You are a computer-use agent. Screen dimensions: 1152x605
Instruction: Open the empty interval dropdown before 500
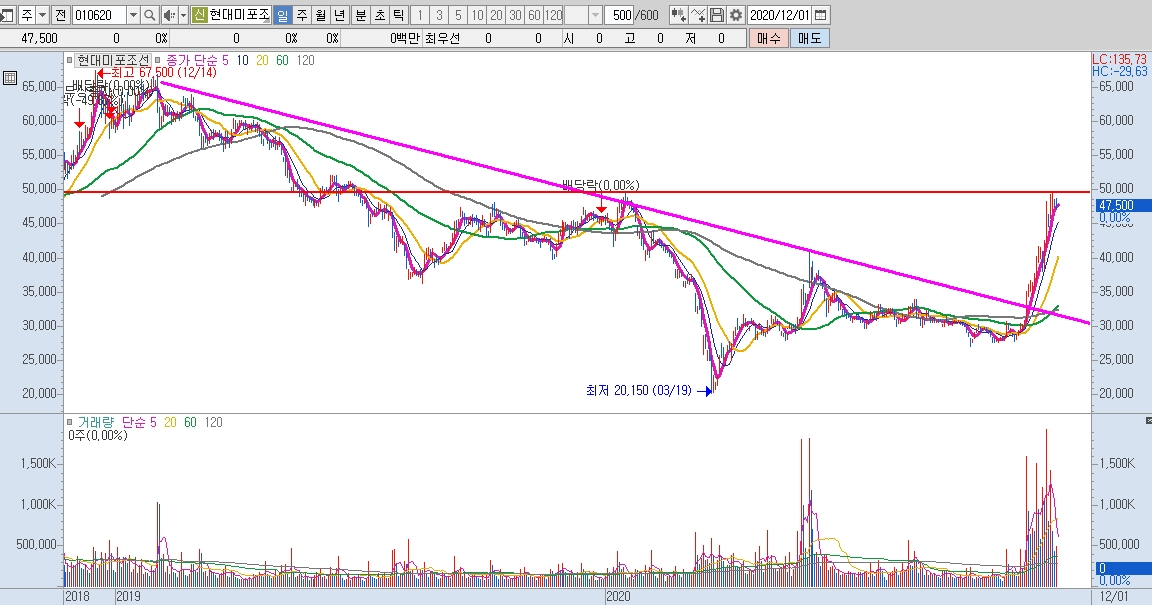[596, 15]
